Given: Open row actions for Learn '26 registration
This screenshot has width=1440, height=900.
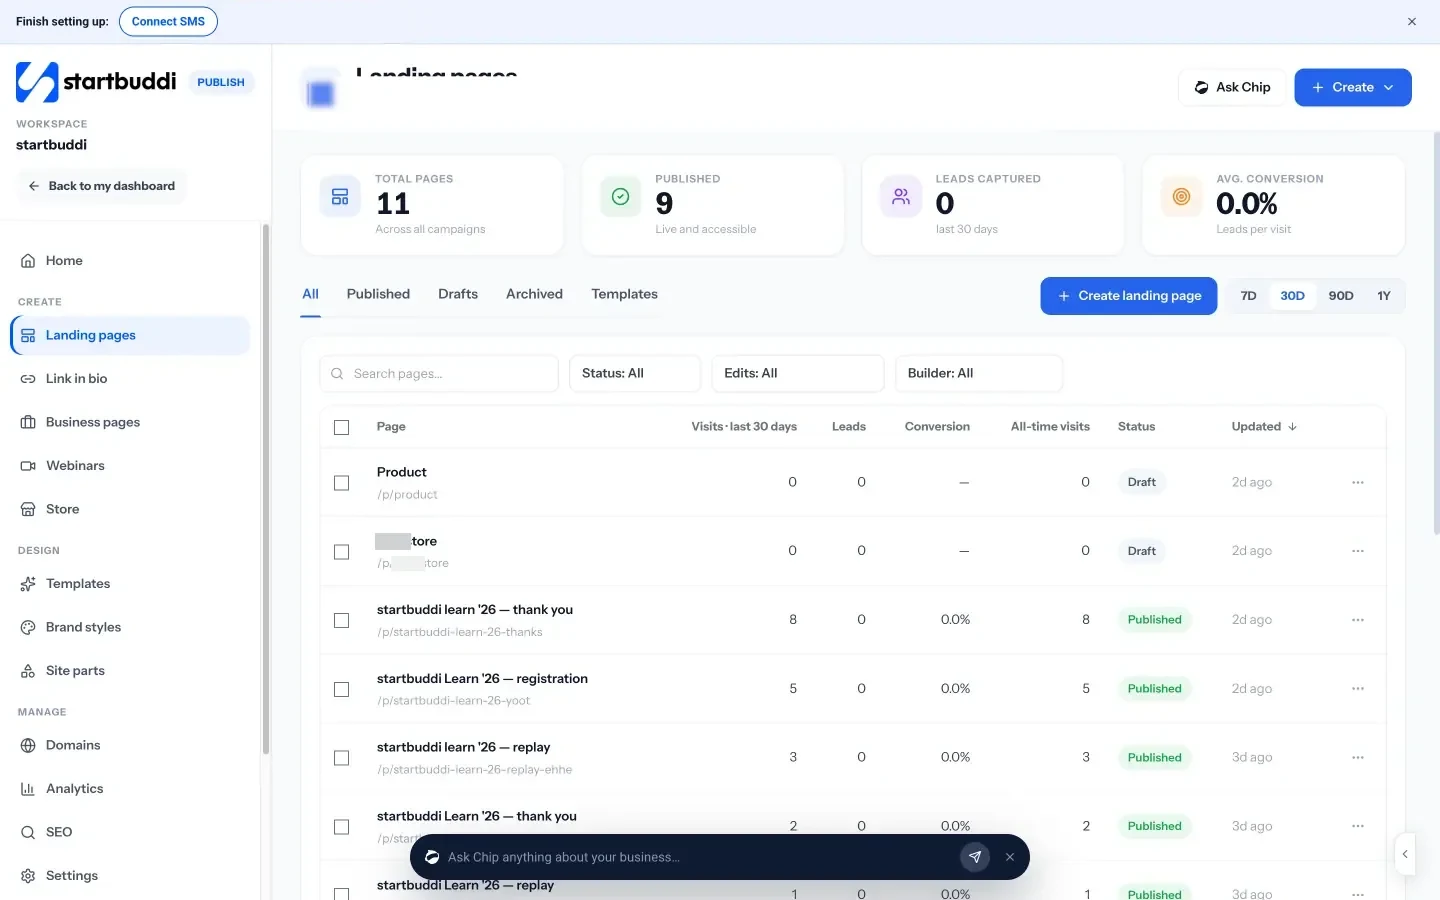Looking at the screenshot, I should 1358,689.
